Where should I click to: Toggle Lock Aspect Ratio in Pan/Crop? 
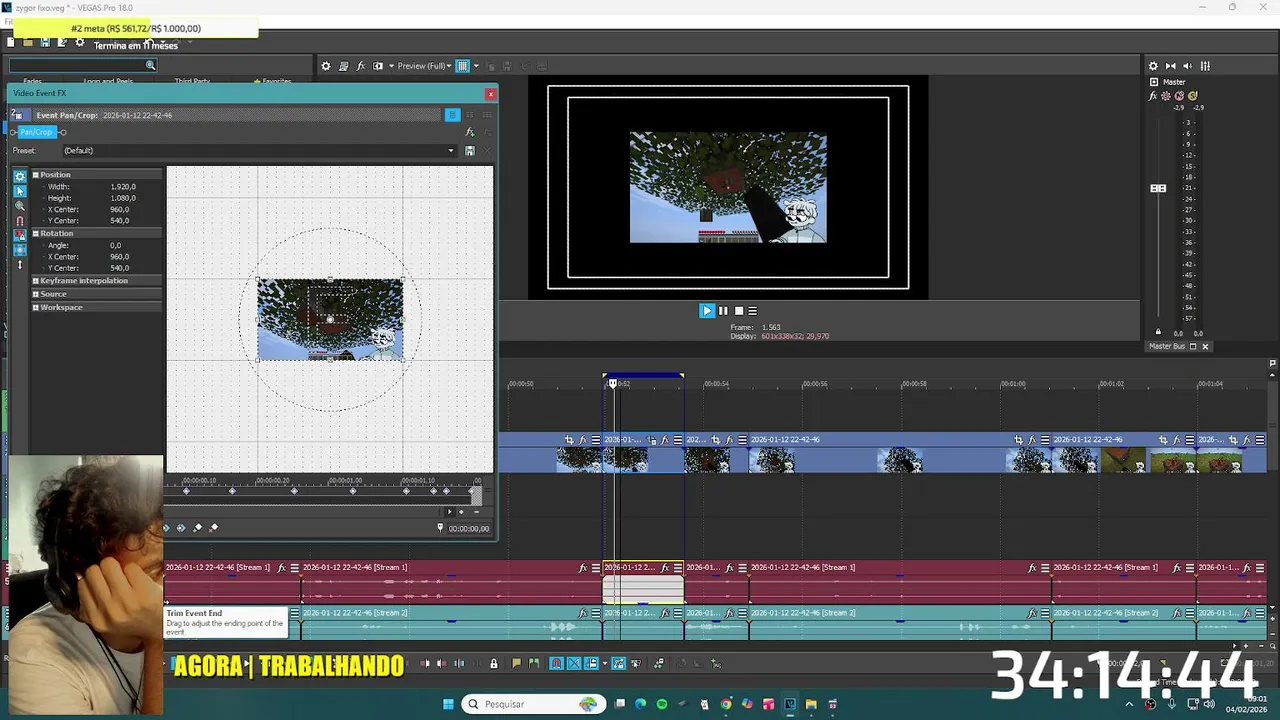pyautogui.click(x=20, y=236)
